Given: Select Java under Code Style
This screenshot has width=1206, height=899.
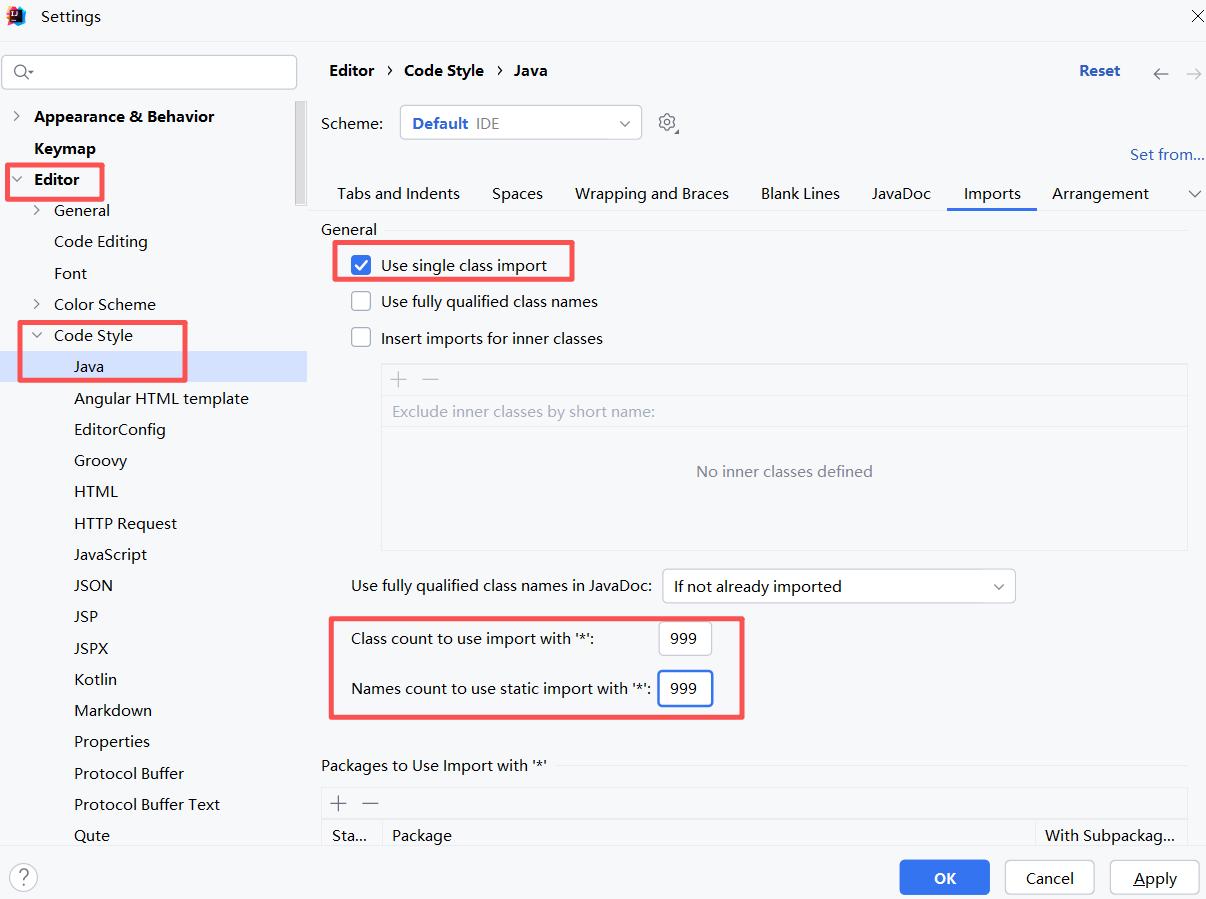Looking at the screenshot, I should tap(89, 366).
